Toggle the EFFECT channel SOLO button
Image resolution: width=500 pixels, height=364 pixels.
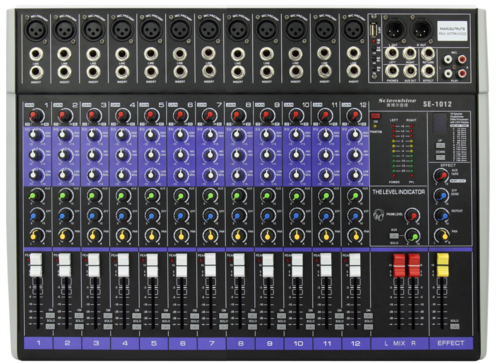click(x=454, y=326)
